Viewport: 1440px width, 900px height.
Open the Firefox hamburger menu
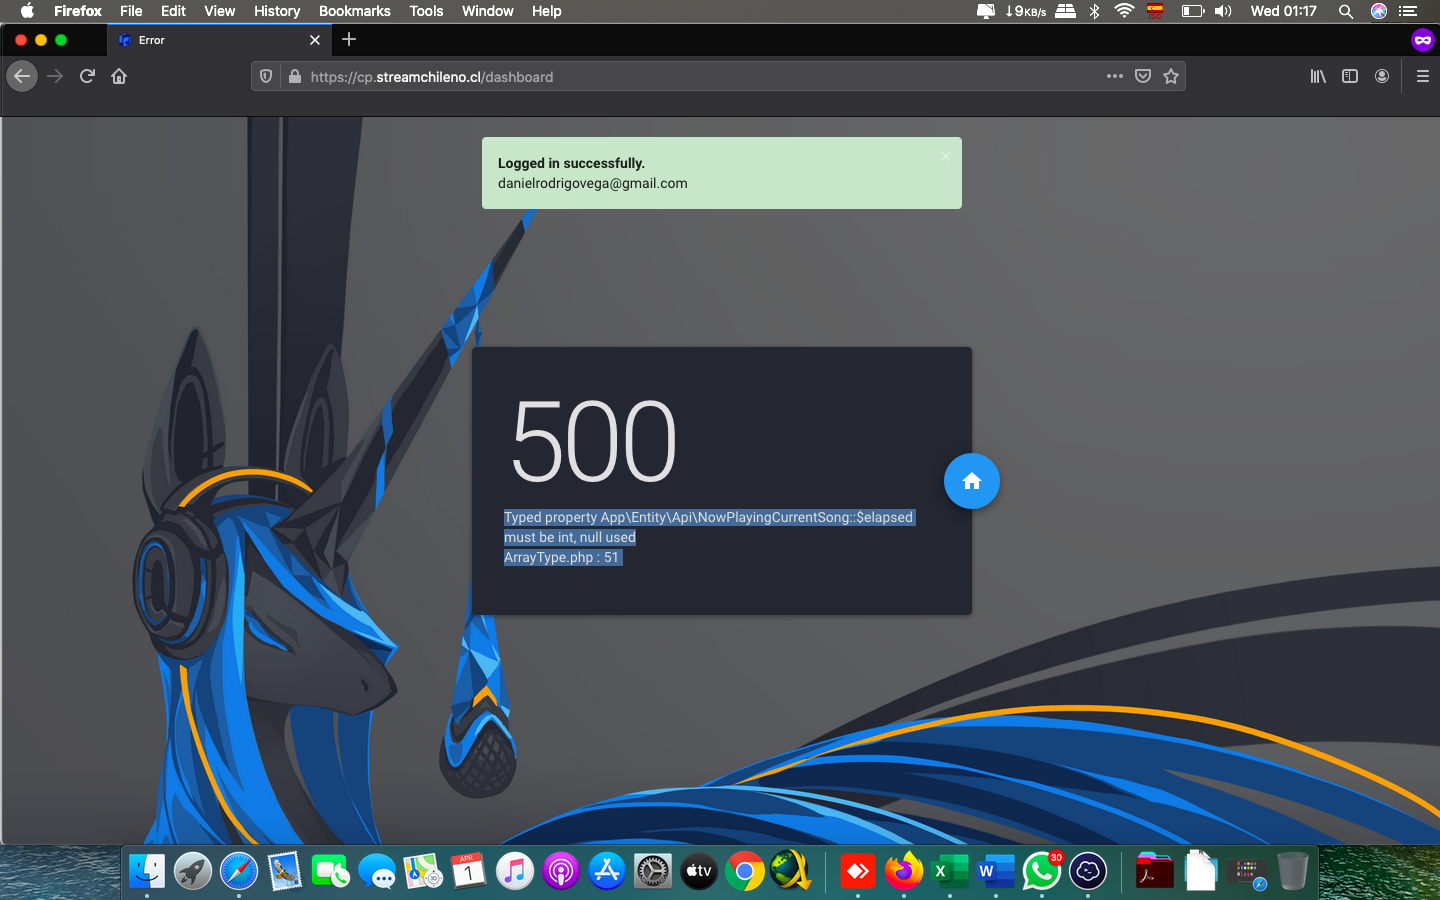(1422, 76)
